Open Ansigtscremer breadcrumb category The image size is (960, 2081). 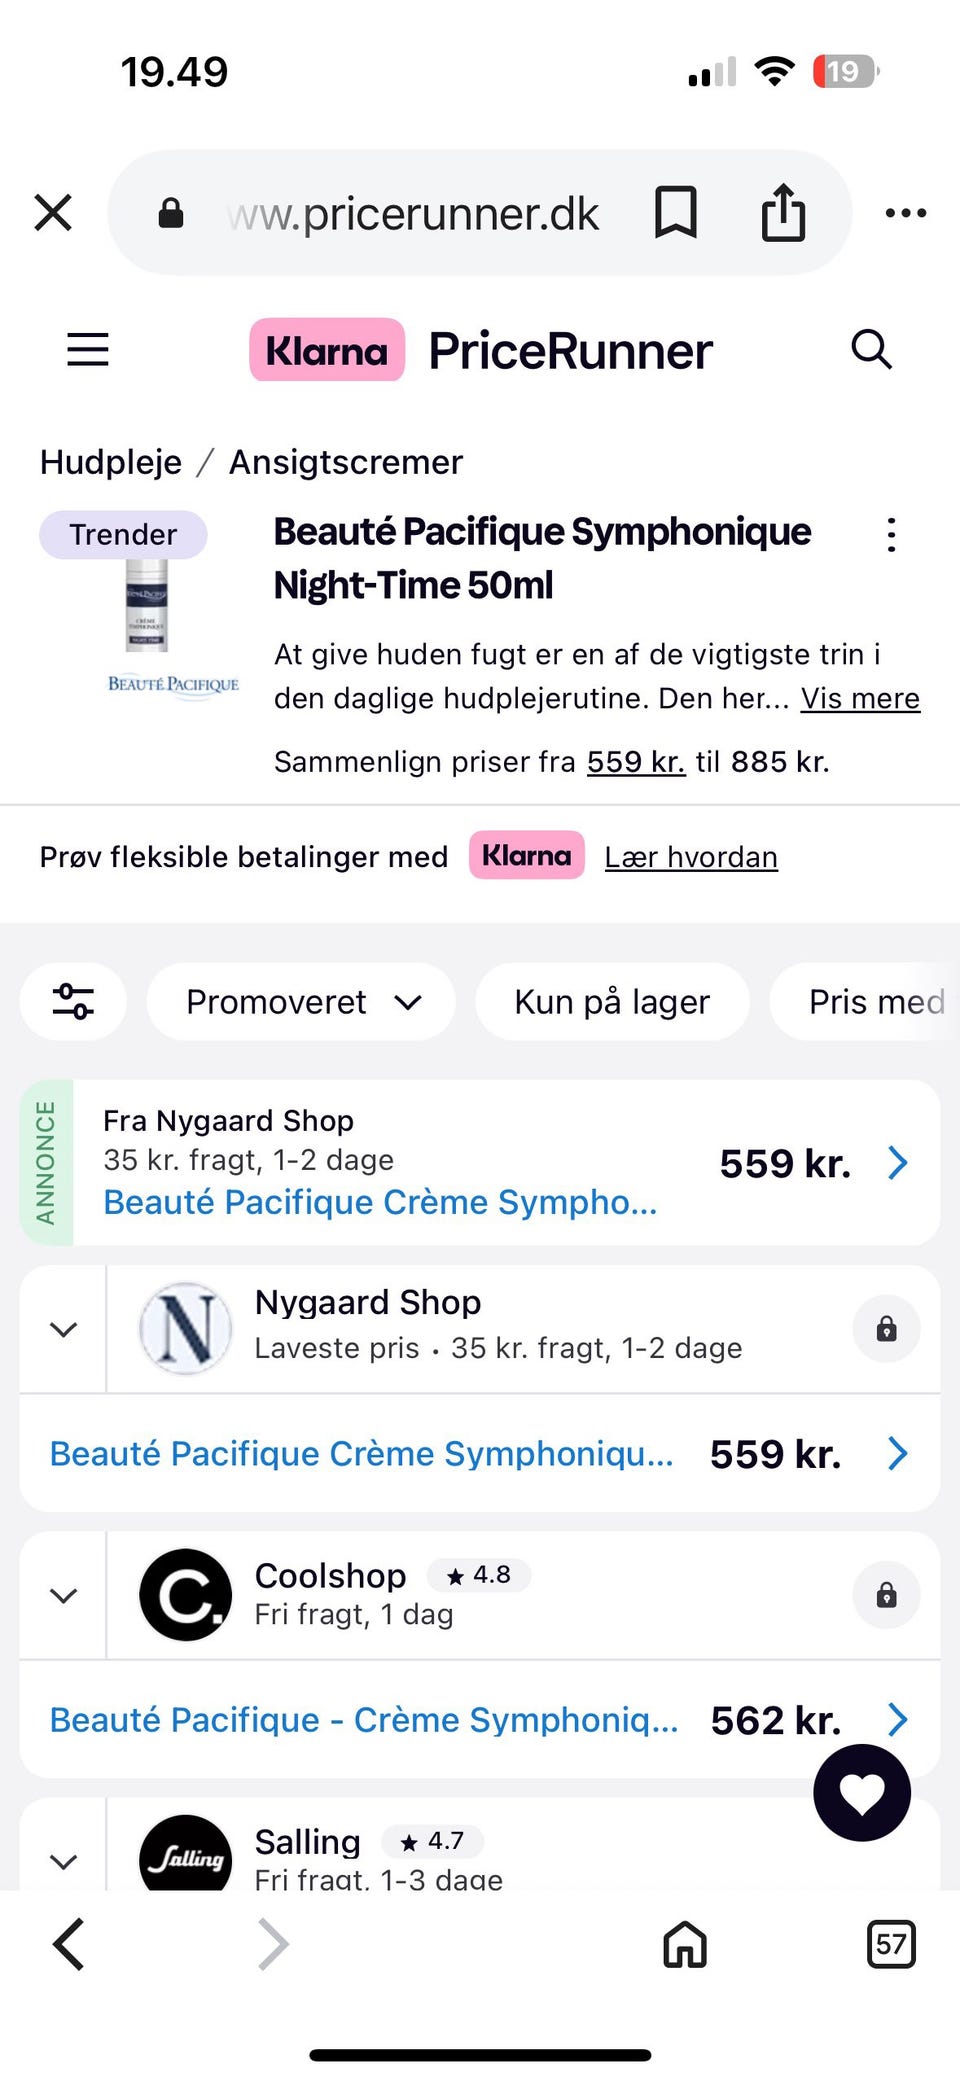coord(346,462)
